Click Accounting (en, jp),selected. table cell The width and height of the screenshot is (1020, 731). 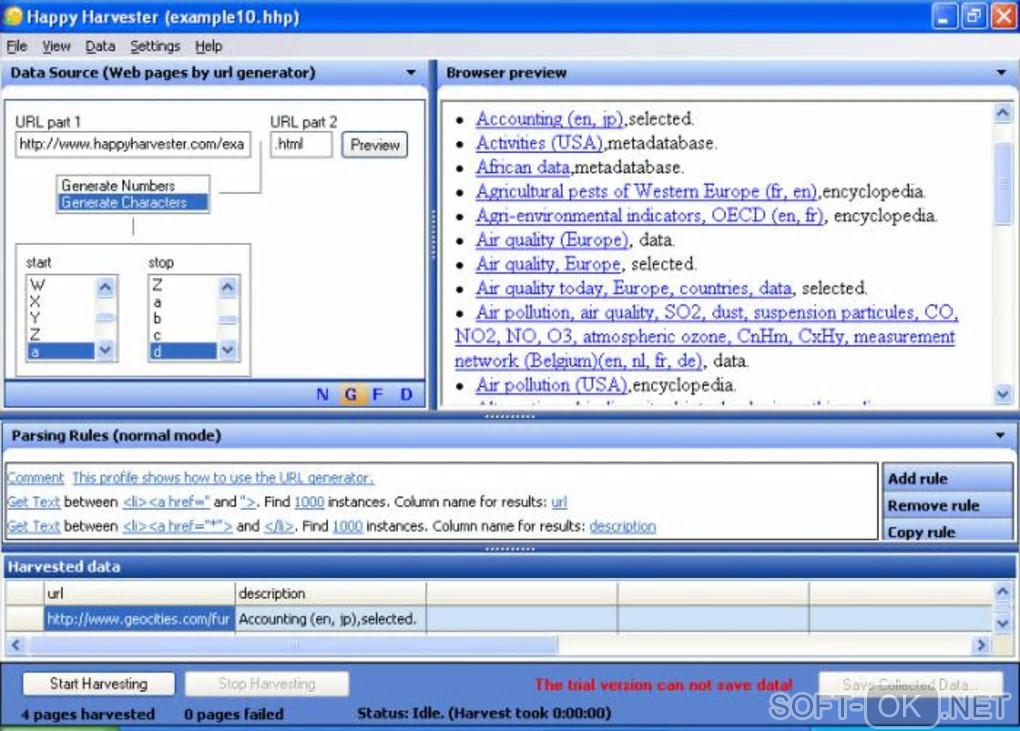click(x=330, y=618)
